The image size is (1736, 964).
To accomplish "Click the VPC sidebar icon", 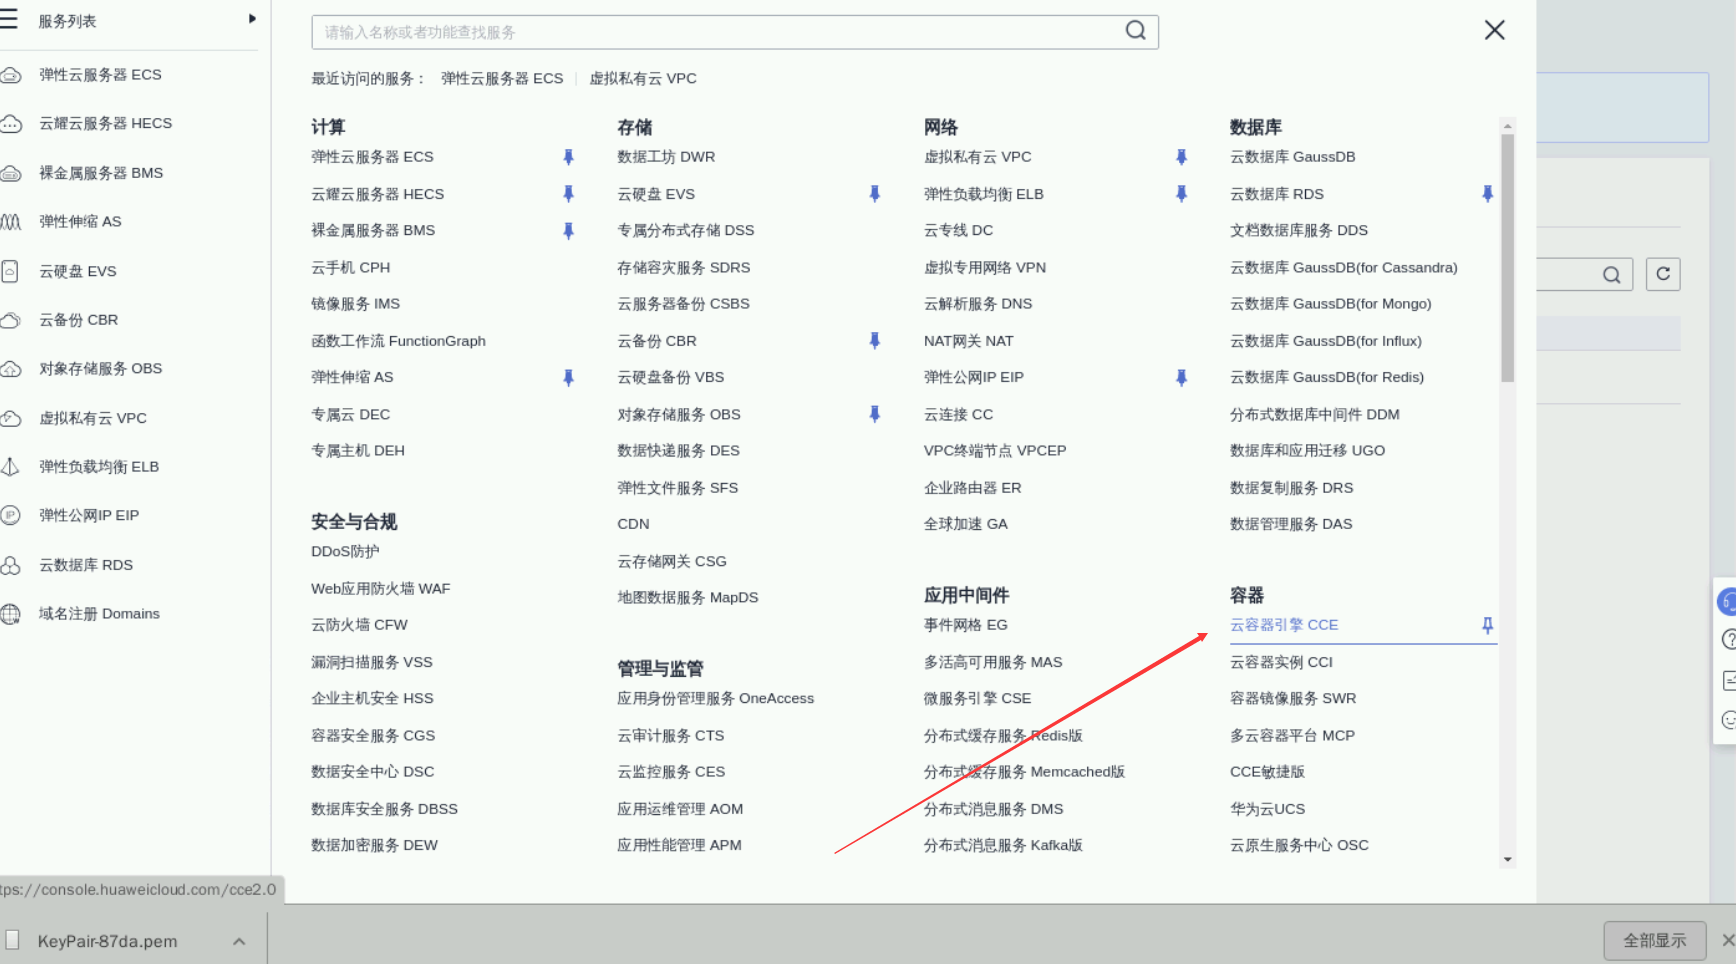I will [10, 418].
